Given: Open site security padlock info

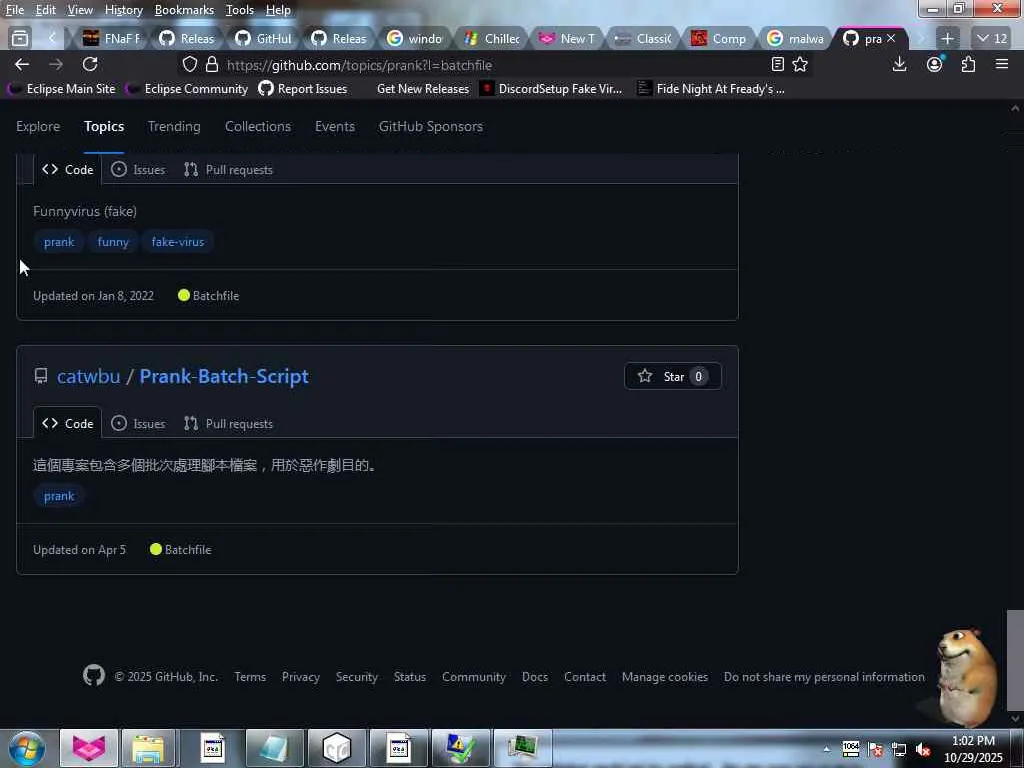Looking at the screenshot, I should (212, 65).
